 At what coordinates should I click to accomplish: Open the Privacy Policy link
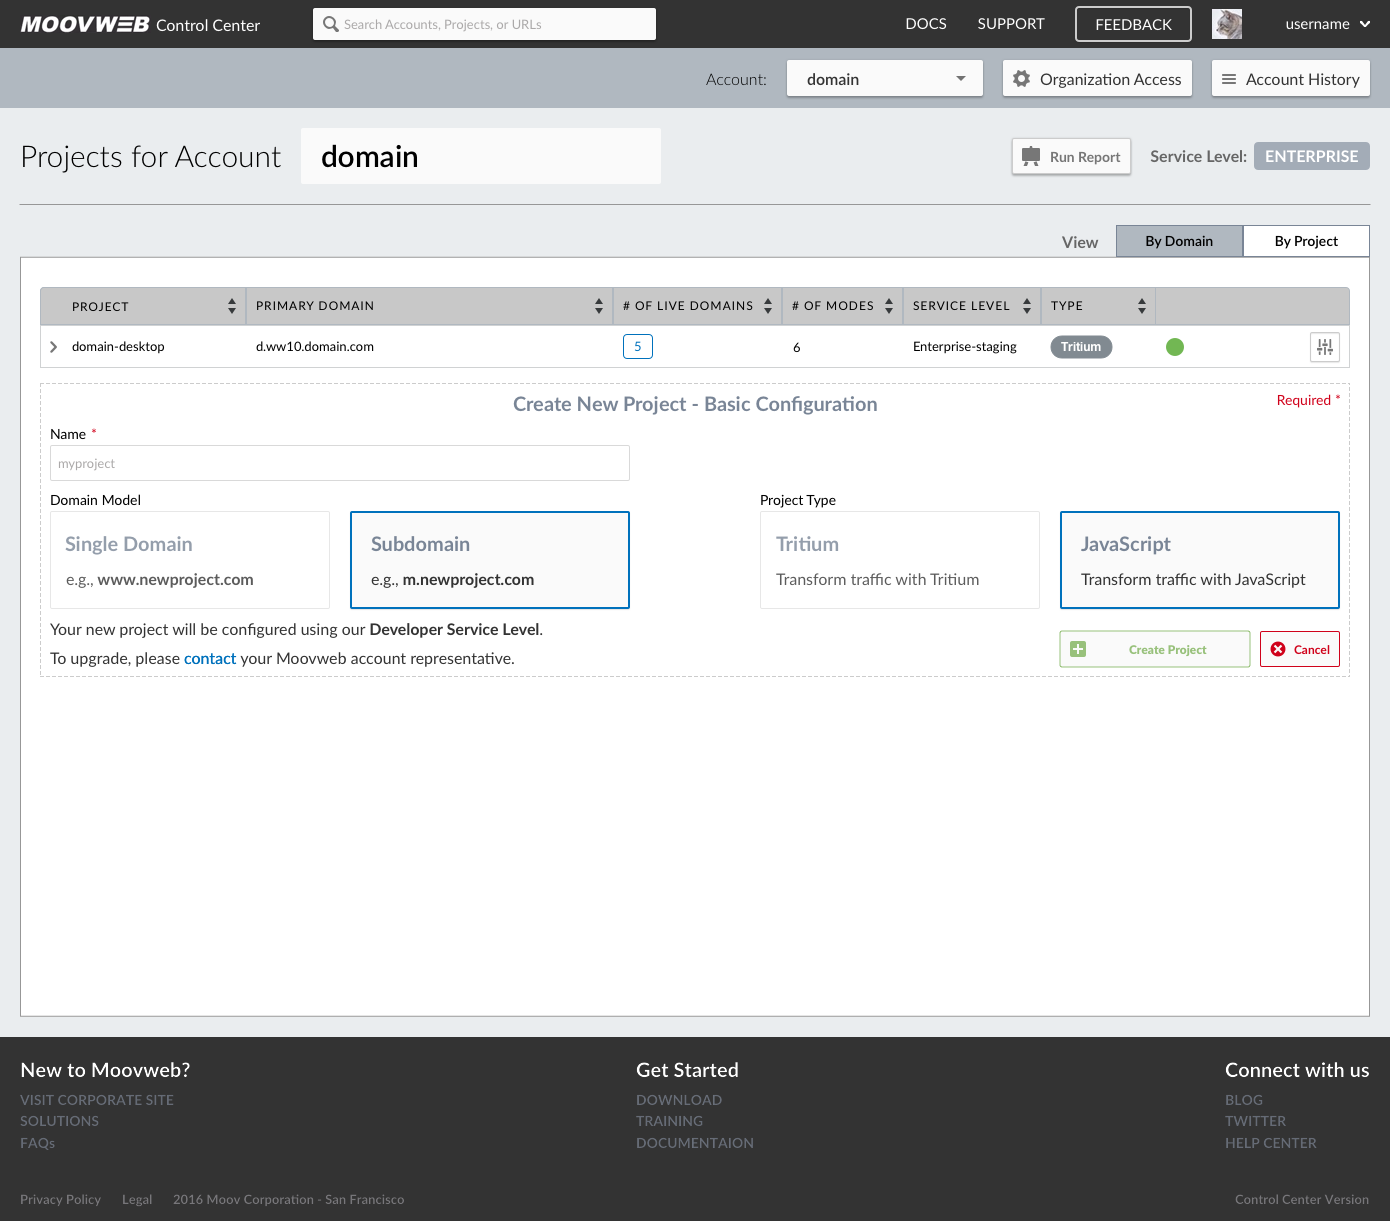click(x=61, y=1199)
